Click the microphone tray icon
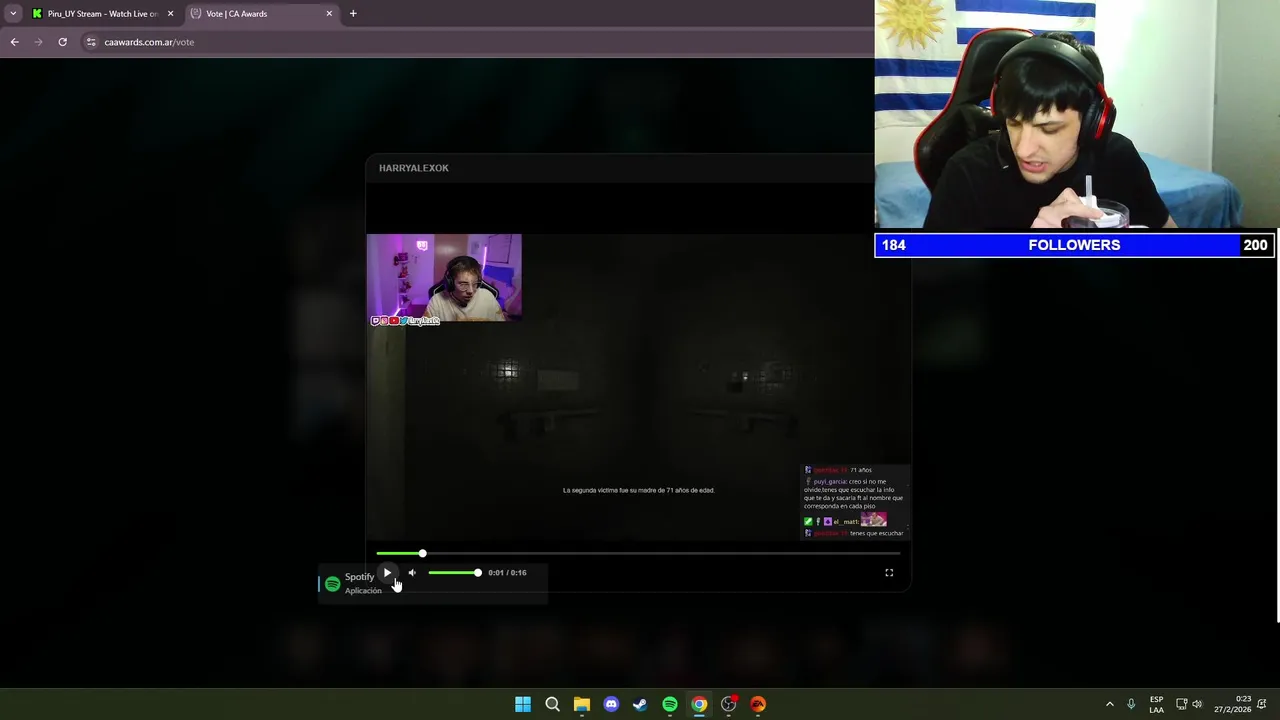This screenshot has width=1280, height=720. tap(1131, 704)
